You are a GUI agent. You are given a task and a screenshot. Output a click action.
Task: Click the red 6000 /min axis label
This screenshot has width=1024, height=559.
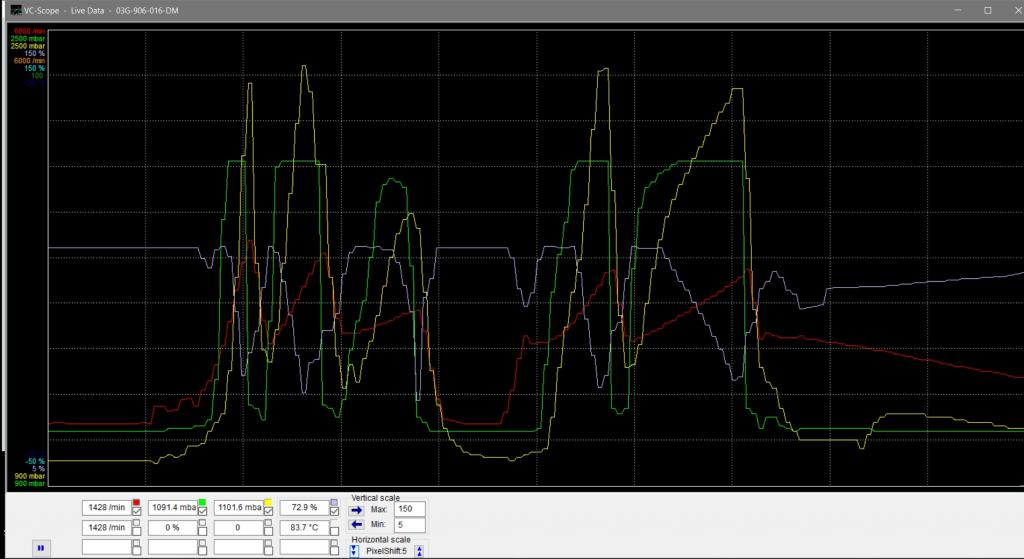29,31
